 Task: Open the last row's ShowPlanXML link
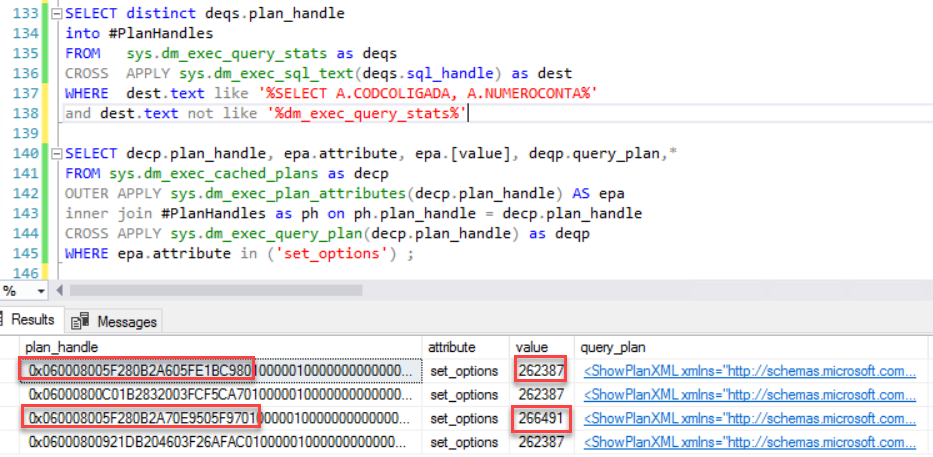click(749, 441)
